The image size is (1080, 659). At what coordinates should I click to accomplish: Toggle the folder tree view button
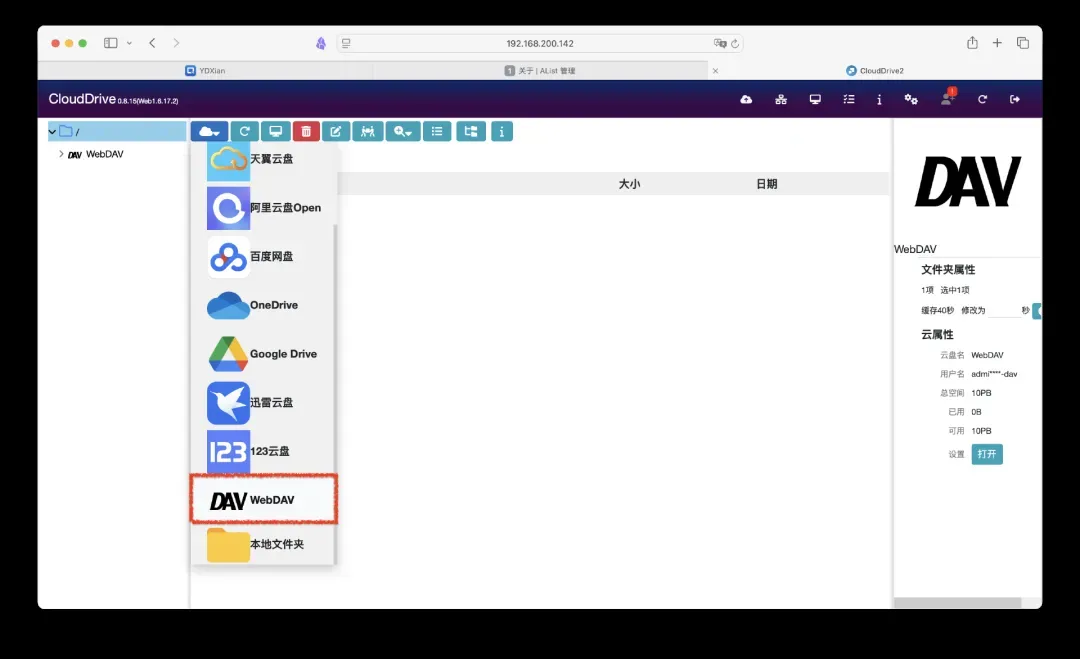tap(470, 131)
